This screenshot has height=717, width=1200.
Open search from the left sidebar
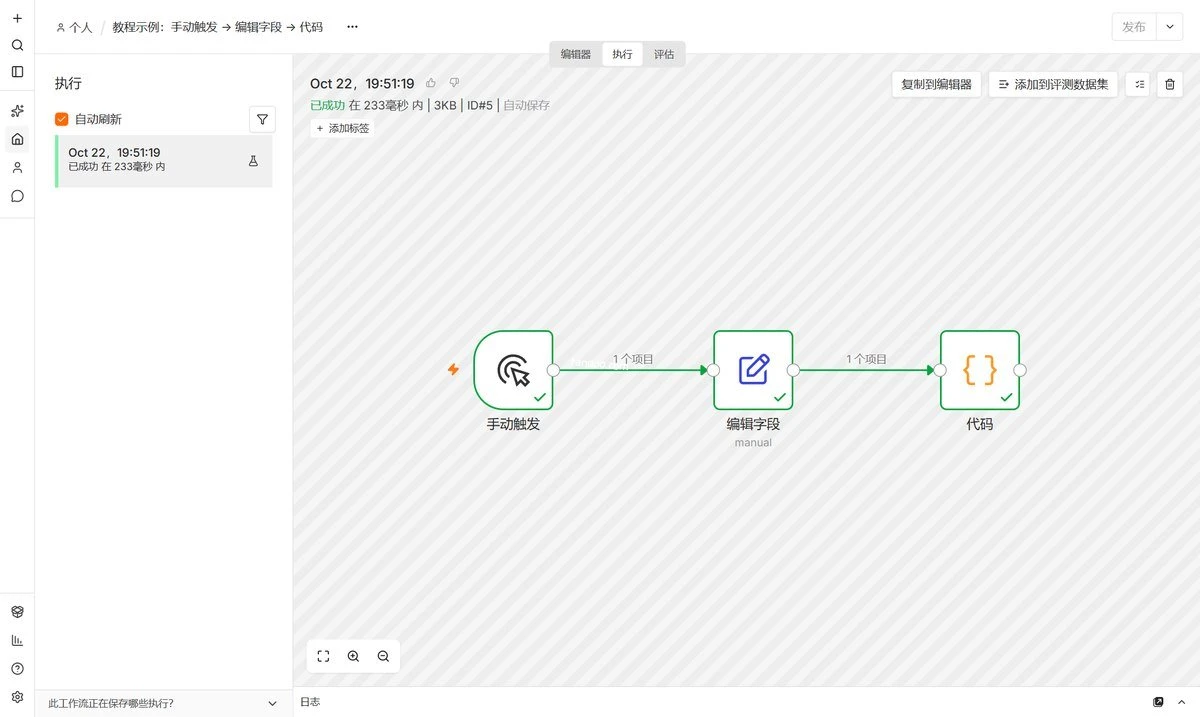click(x=17, y=45)
